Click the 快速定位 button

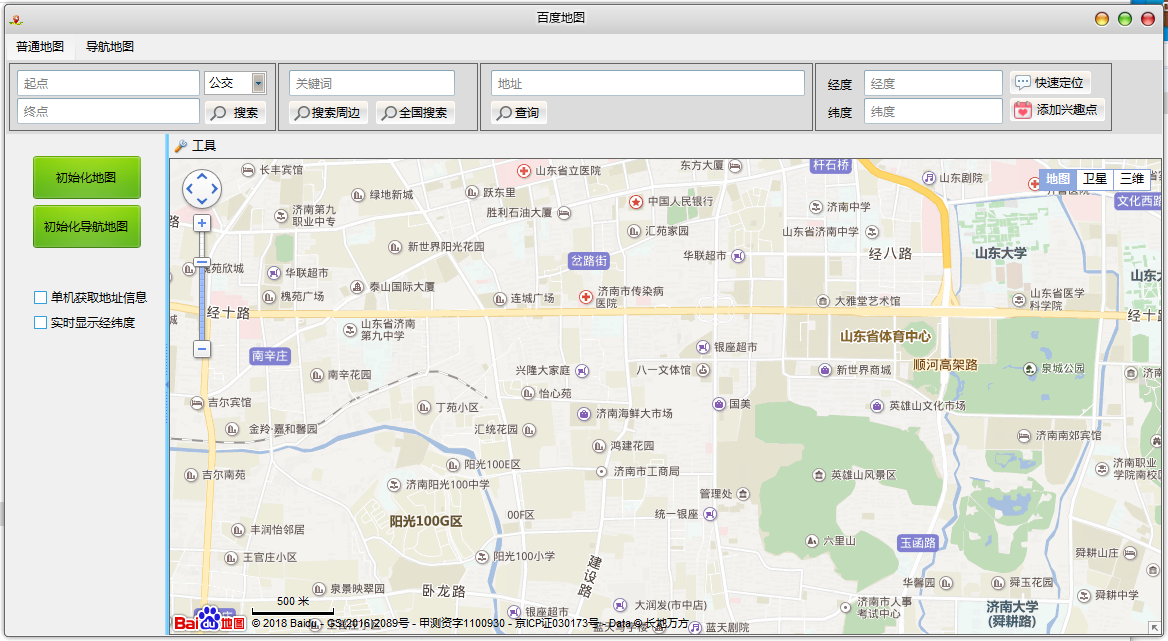pyautogui.click(x=1050, y=82)
